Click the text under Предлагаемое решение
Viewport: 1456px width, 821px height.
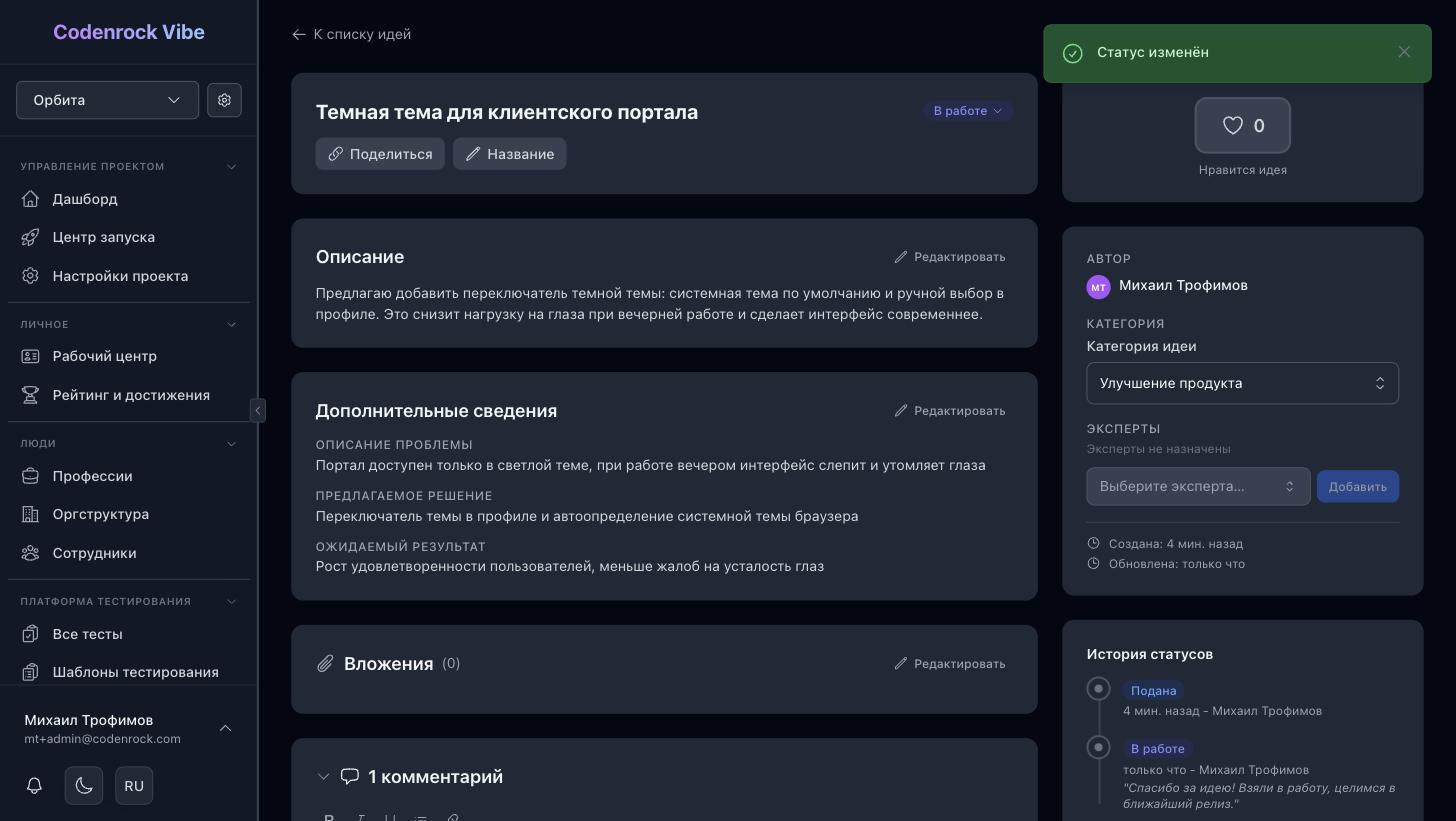pyautogui.click(x=587, y=516)
